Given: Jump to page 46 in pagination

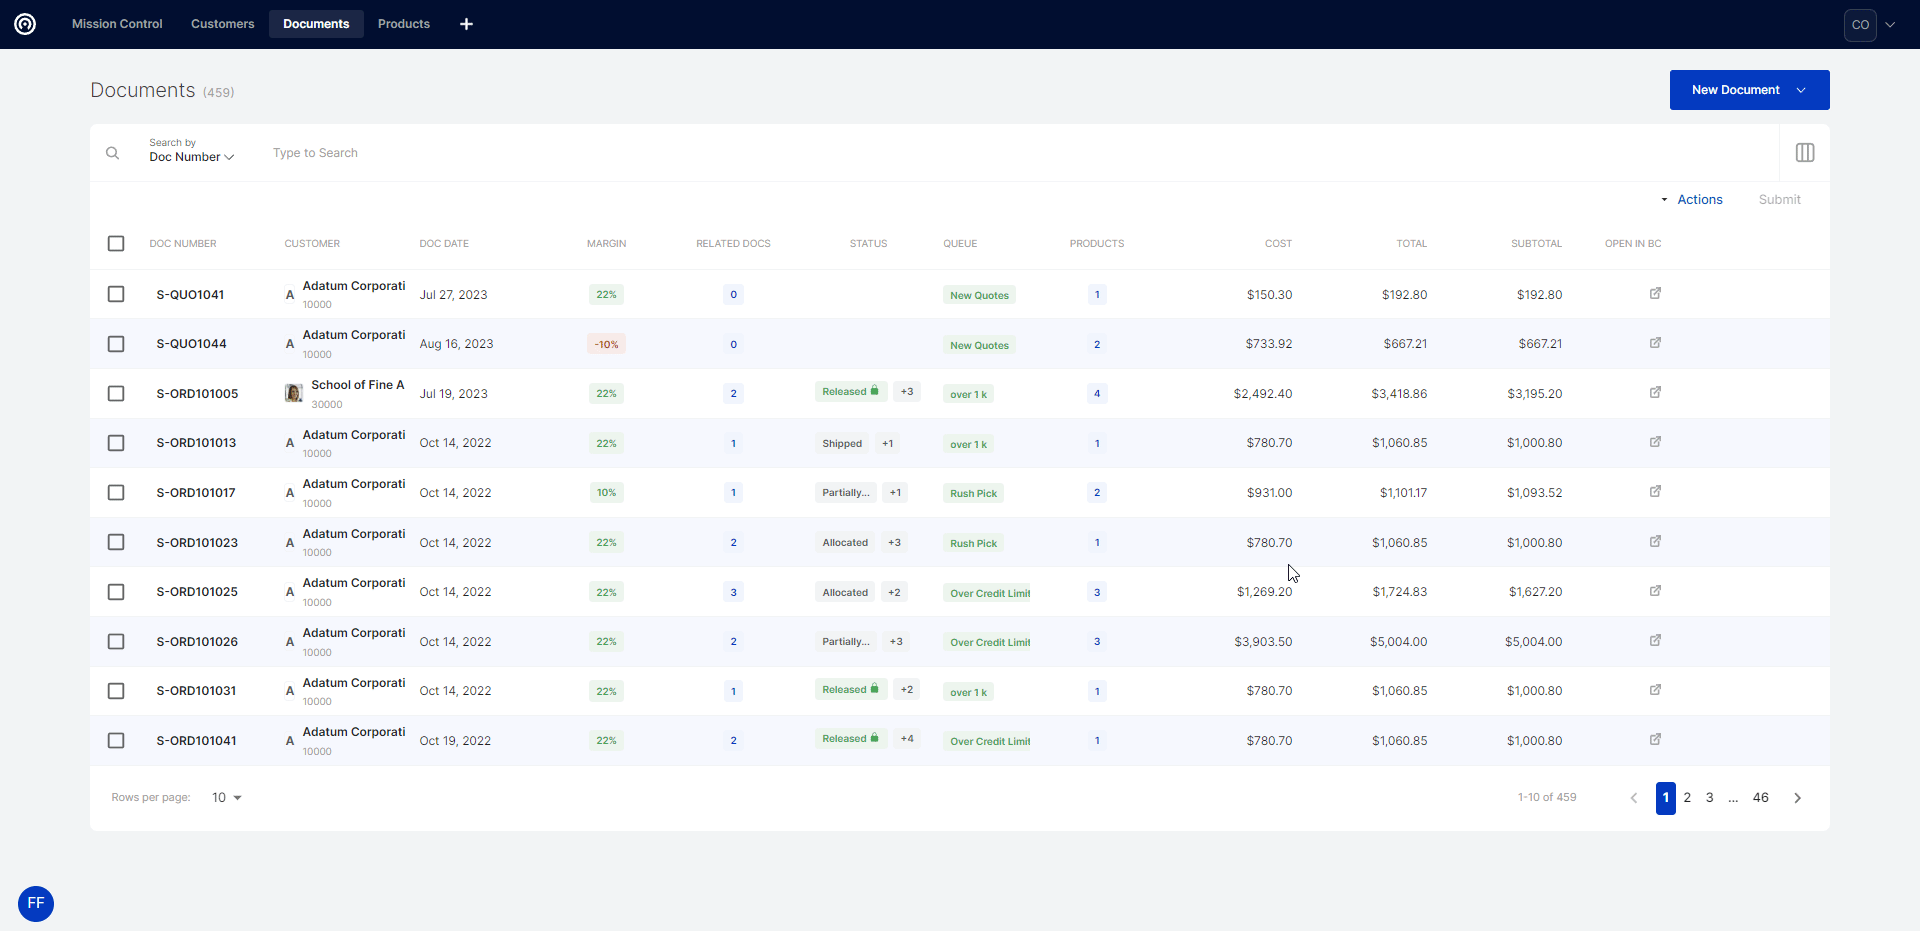Looking at the screenshot, I should click(1760, 798).
